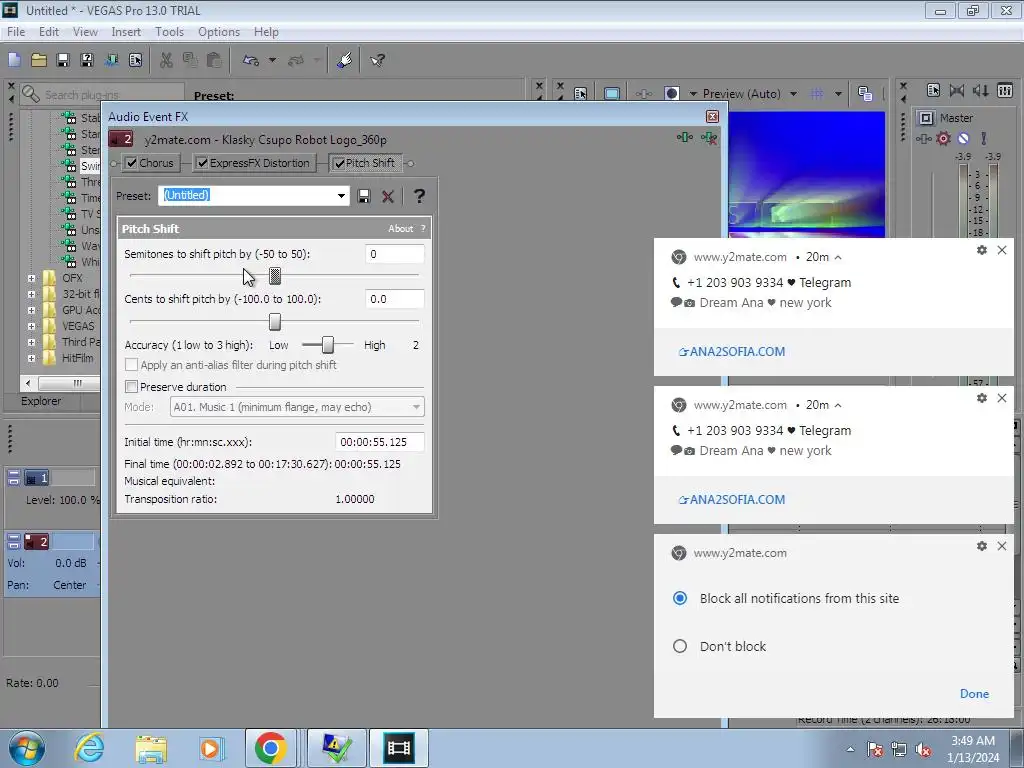Viewport: 1024px width, 768px height.
Task: Expand the VEGAS folder in plug-in tree
Action: click(x=31, y=326)
